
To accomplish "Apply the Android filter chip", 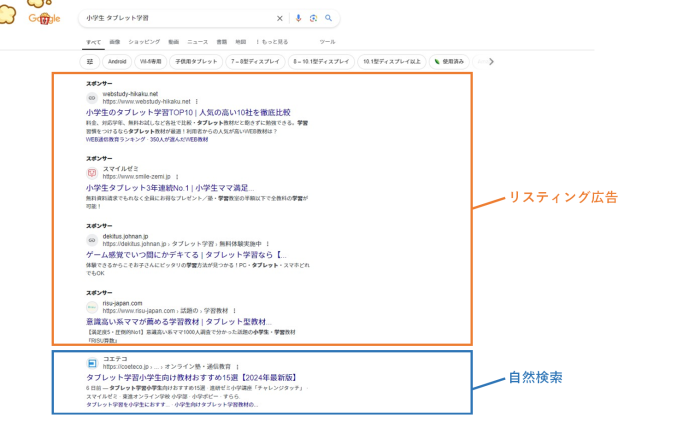I will (117, 62).
